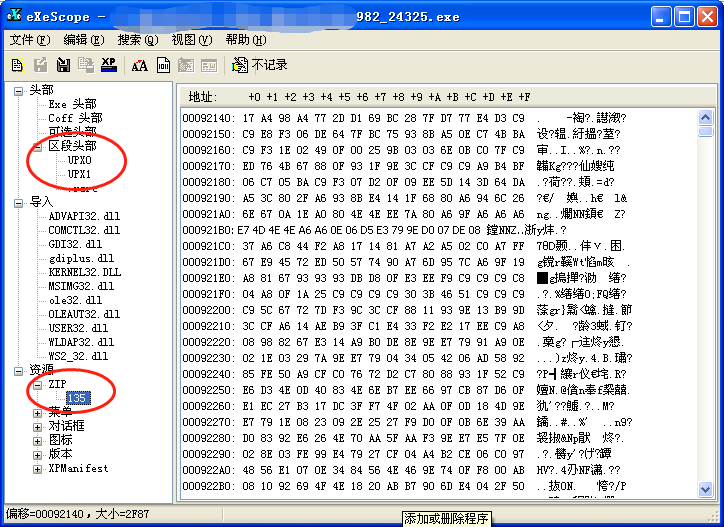Collapse the 头部 tree node
Image resolution: width=724 pixels, height=527 pixels.
click(19, 90)
